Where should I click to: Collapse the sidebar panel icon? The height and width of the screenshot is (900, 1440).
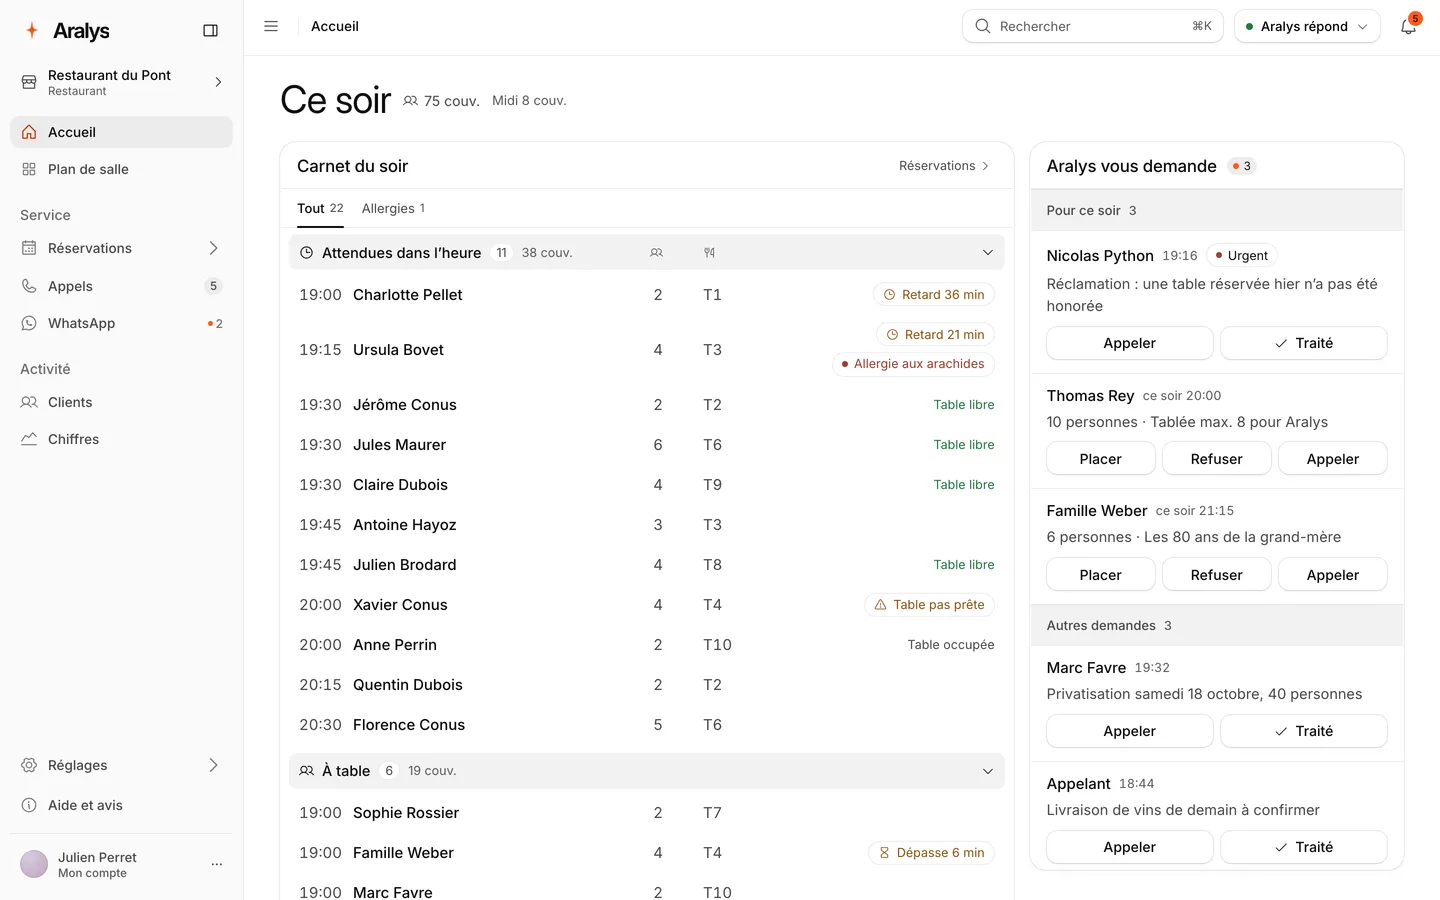[210, 31]
